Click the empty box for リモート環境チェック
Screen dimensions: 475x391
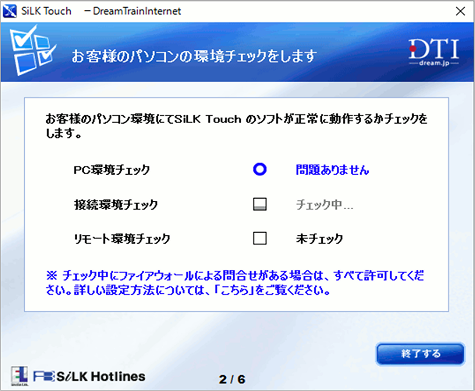point(260,238)
